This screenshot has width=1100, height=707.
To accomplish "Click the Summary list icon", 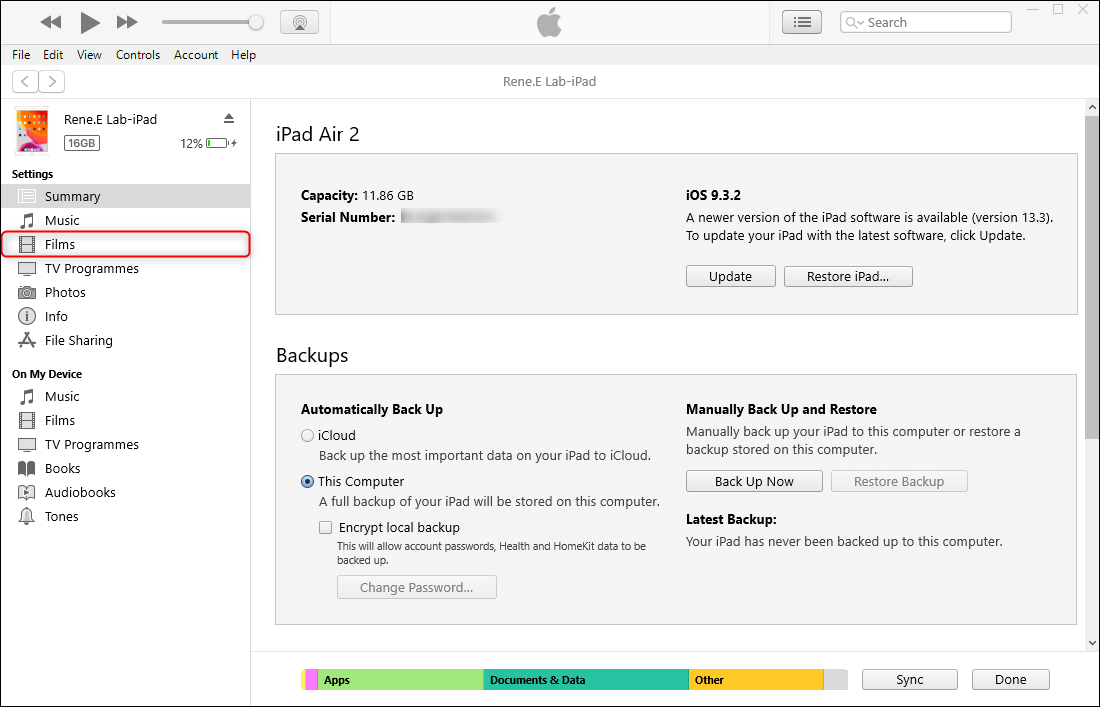I will point(27,196).
